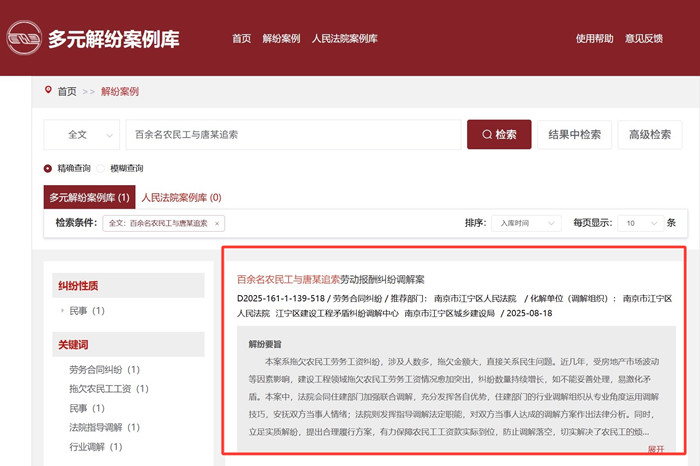The width and height of the screenshot is (700, 466).
Task: Select the 模糊查询 radio button
Action: [103, 168]
